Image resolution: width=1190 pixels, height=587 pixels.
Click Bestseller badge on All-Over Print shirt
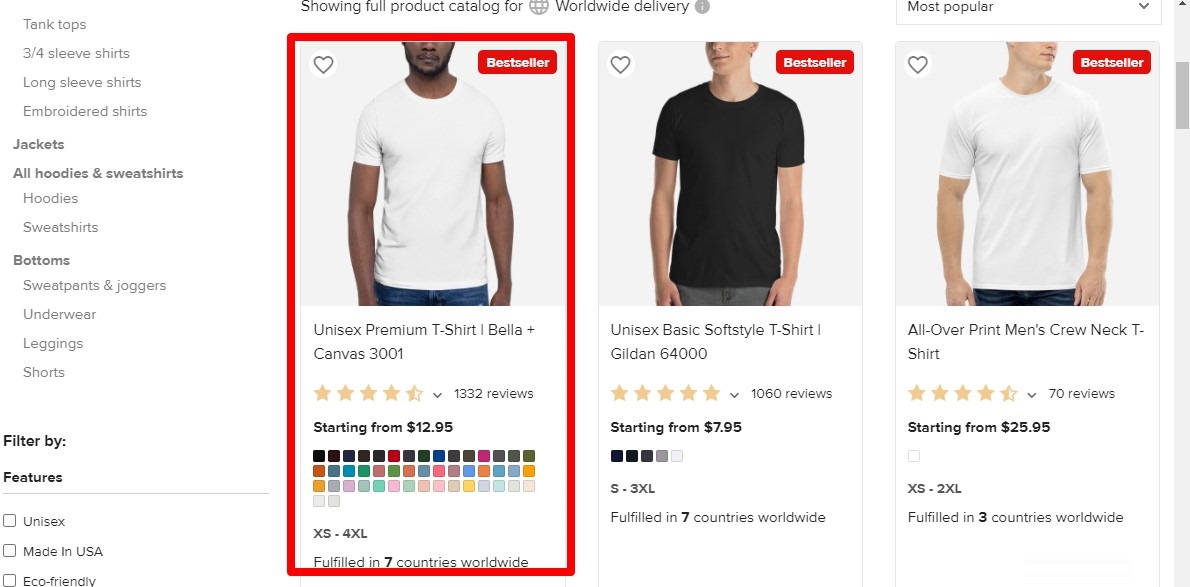(x=1111, y=62)
